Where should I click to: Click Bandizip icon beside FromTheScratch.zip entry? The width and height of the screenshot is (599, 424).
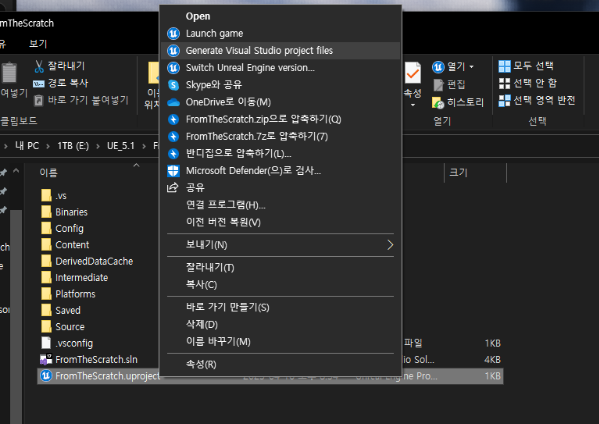tap(173, 119)
